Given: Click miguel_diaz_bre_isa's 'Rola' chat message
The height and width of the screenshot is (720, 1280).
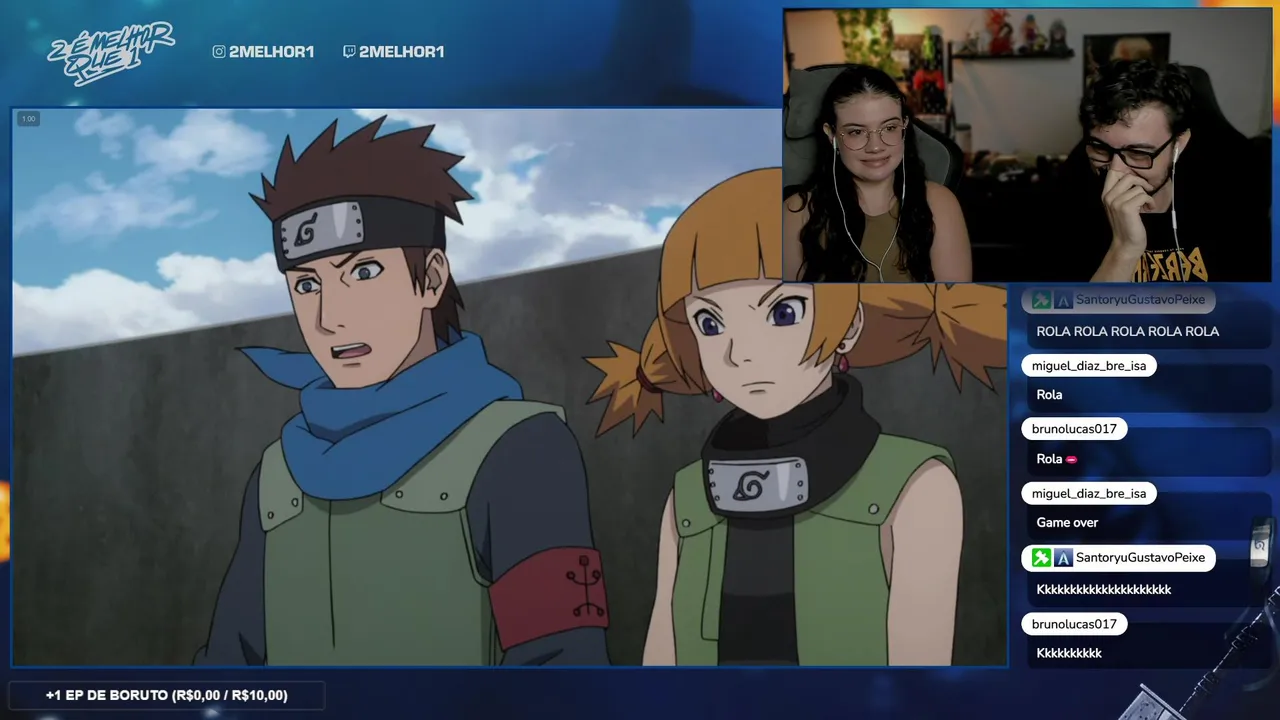Looking at the screenshot, I should pos(1049,395).
